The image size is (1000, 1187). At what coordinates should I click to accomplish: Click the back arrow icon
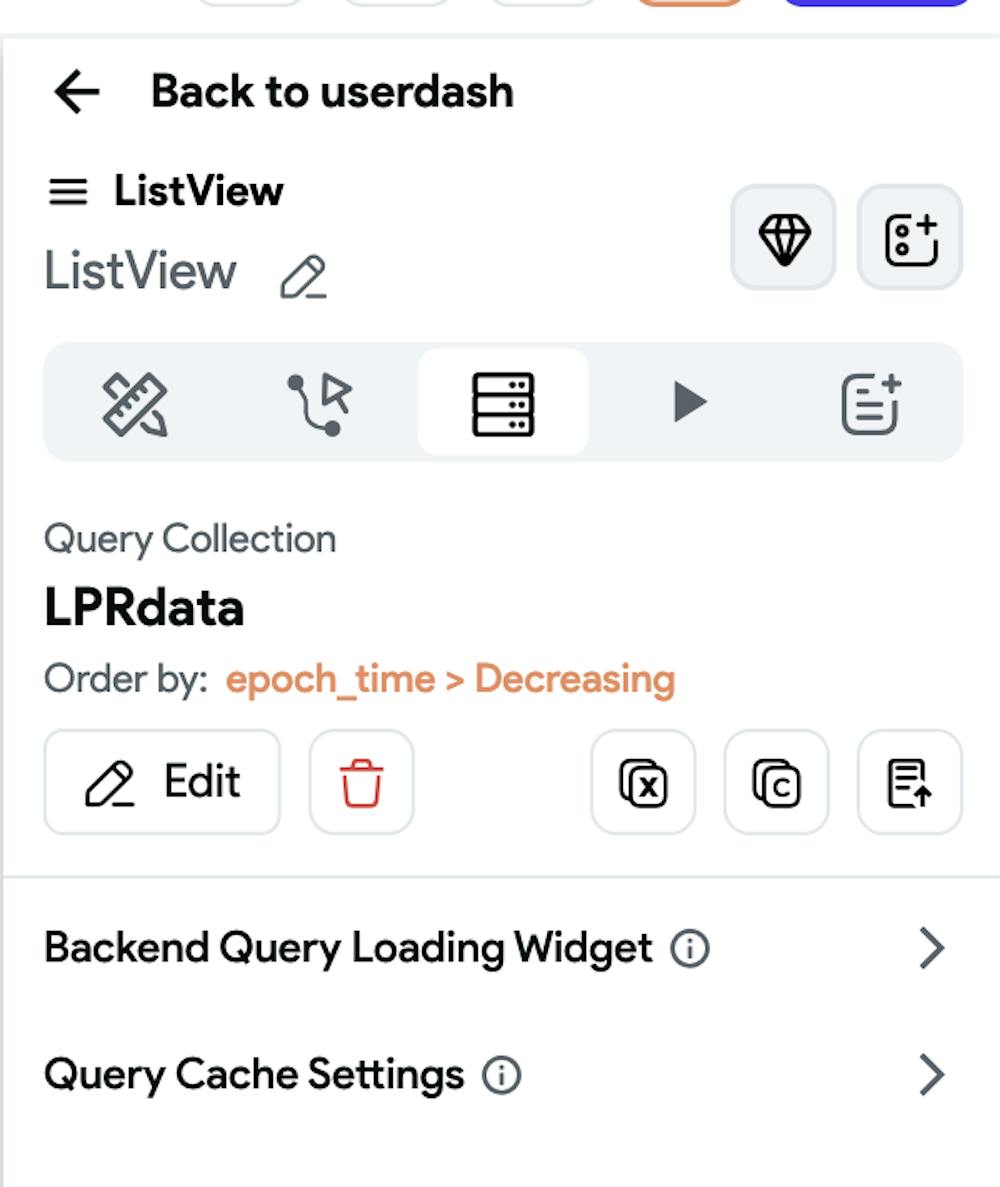click(x=76, y=92)
